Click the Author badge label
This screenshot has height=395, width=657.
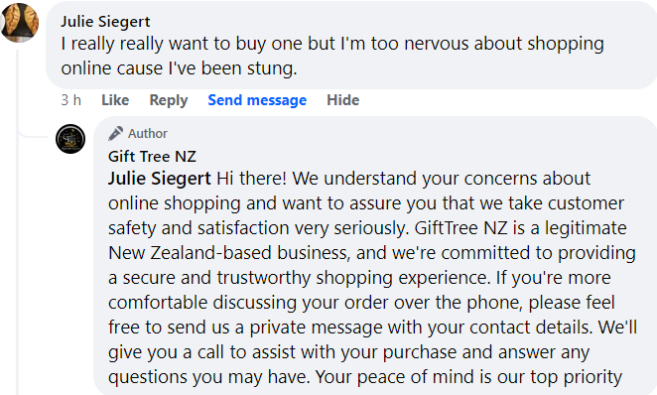[147, 134]
